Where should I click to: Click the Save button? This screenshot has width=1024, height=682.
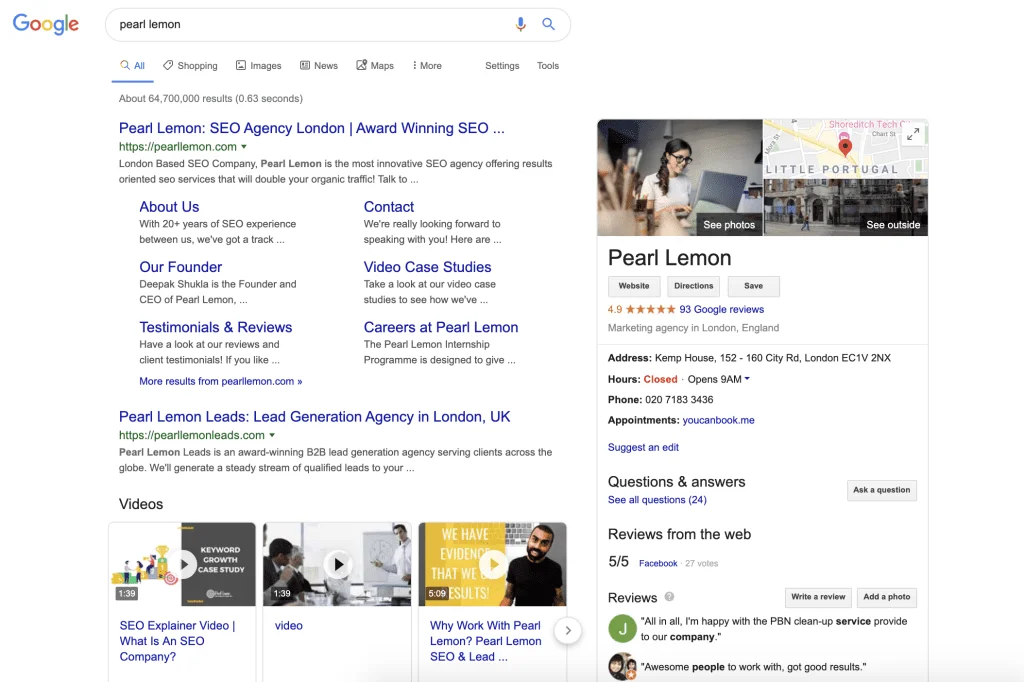(754, 286)
